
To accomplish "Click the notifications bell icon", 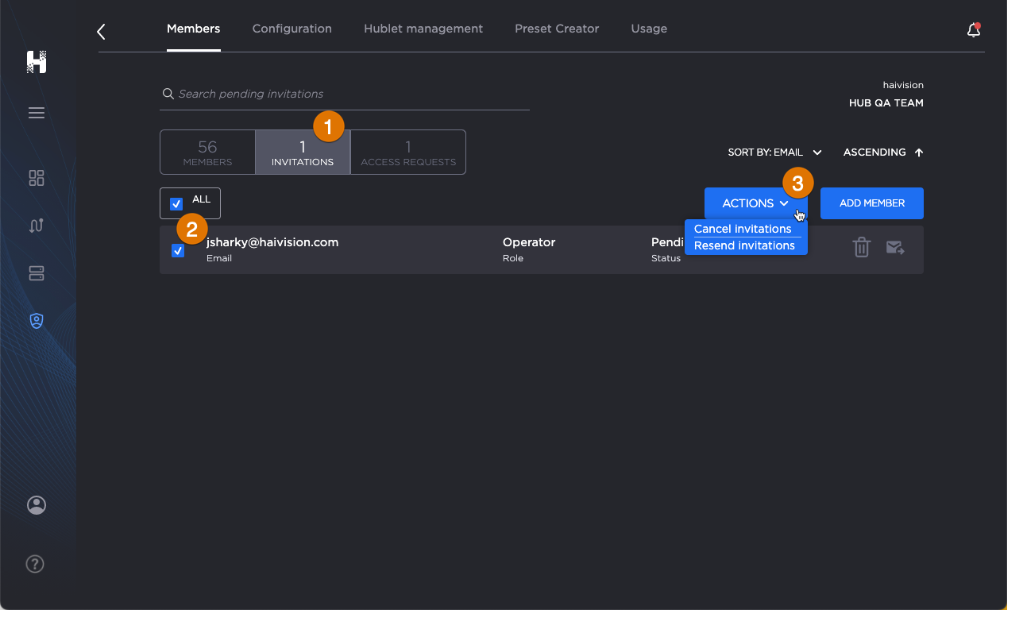I will point(973,30).
